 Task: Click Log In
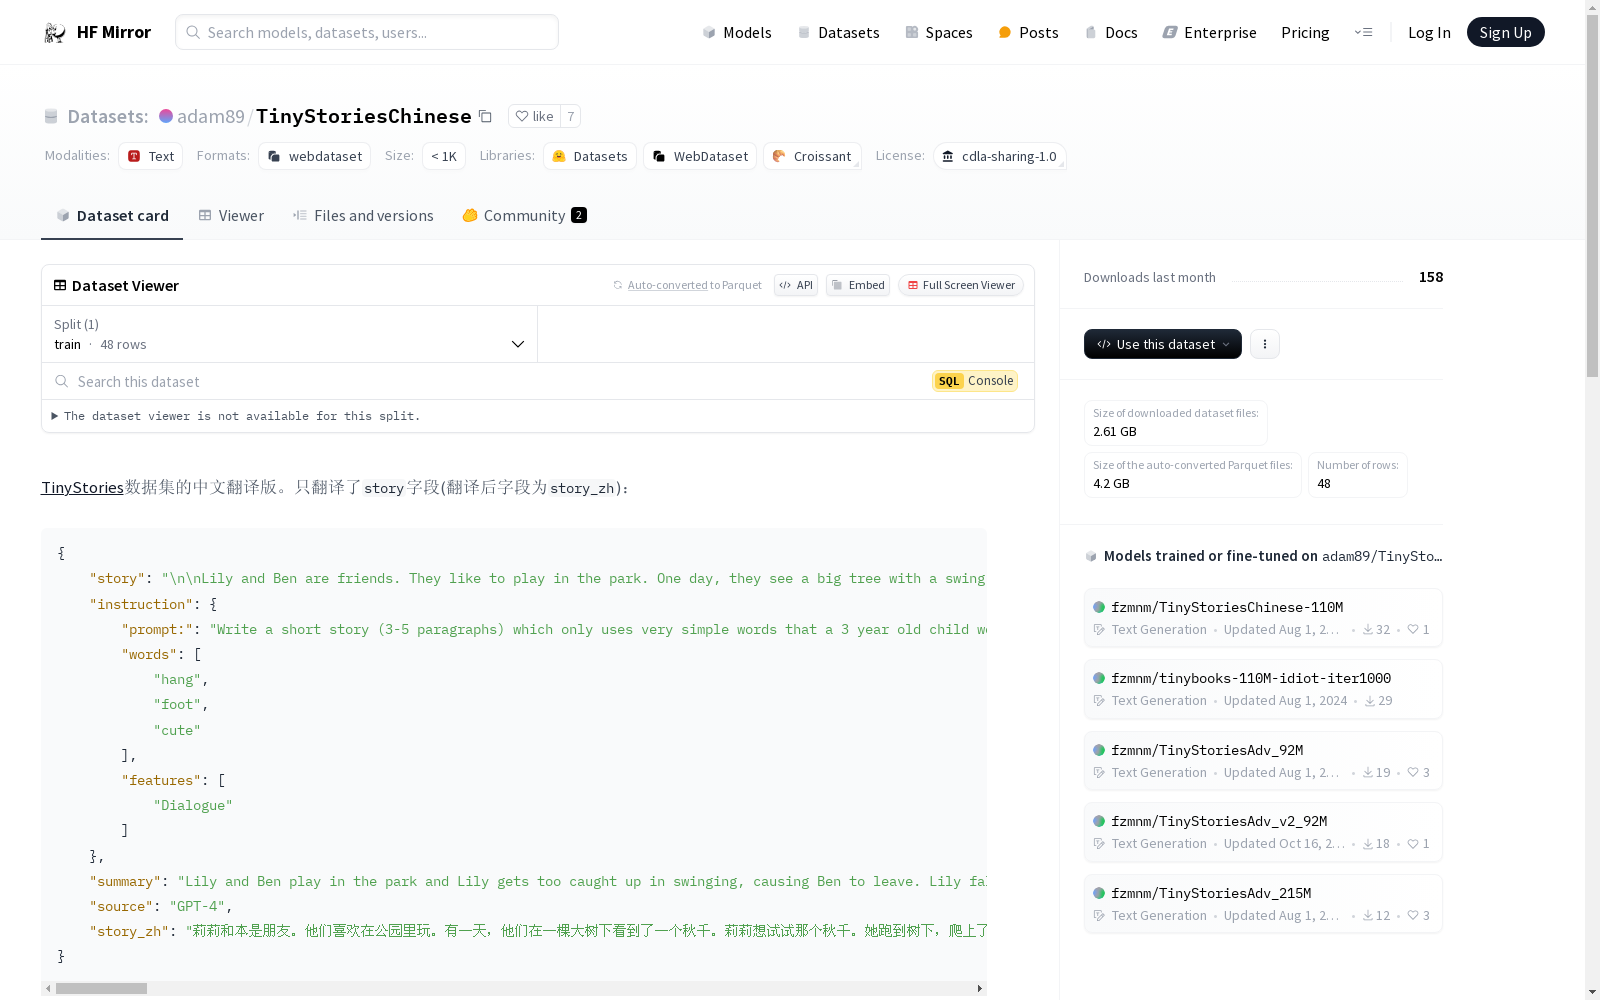click(x=1429, y=32)
